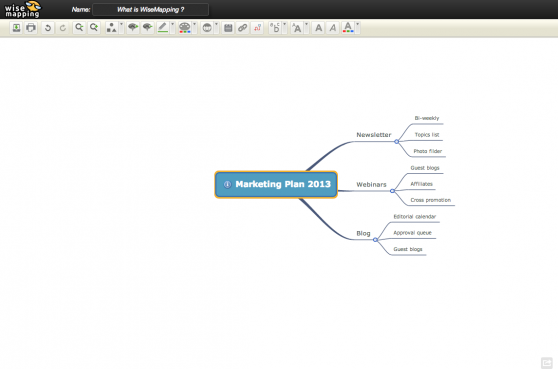The image size is (558, 369).
Task: Select the Bi-weekly subtopic
Action: tap(427, 118)
